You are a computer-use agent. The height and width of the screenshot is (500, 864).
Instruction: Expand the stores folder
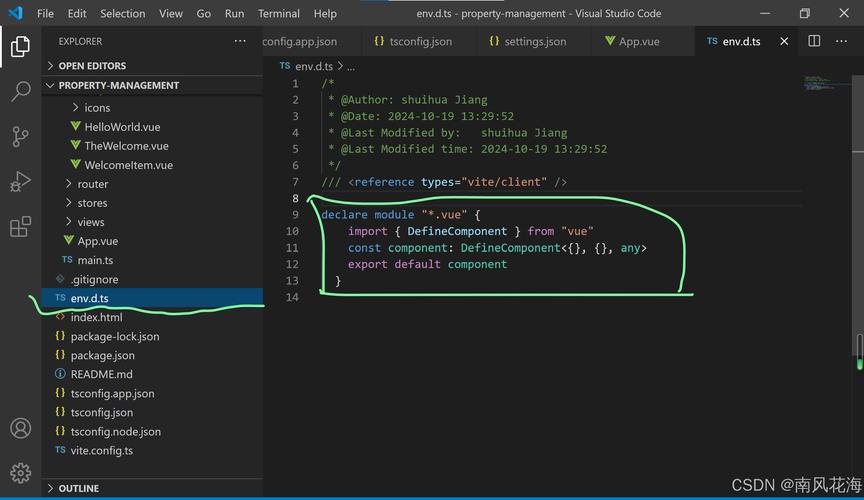[x=92, y=203]
